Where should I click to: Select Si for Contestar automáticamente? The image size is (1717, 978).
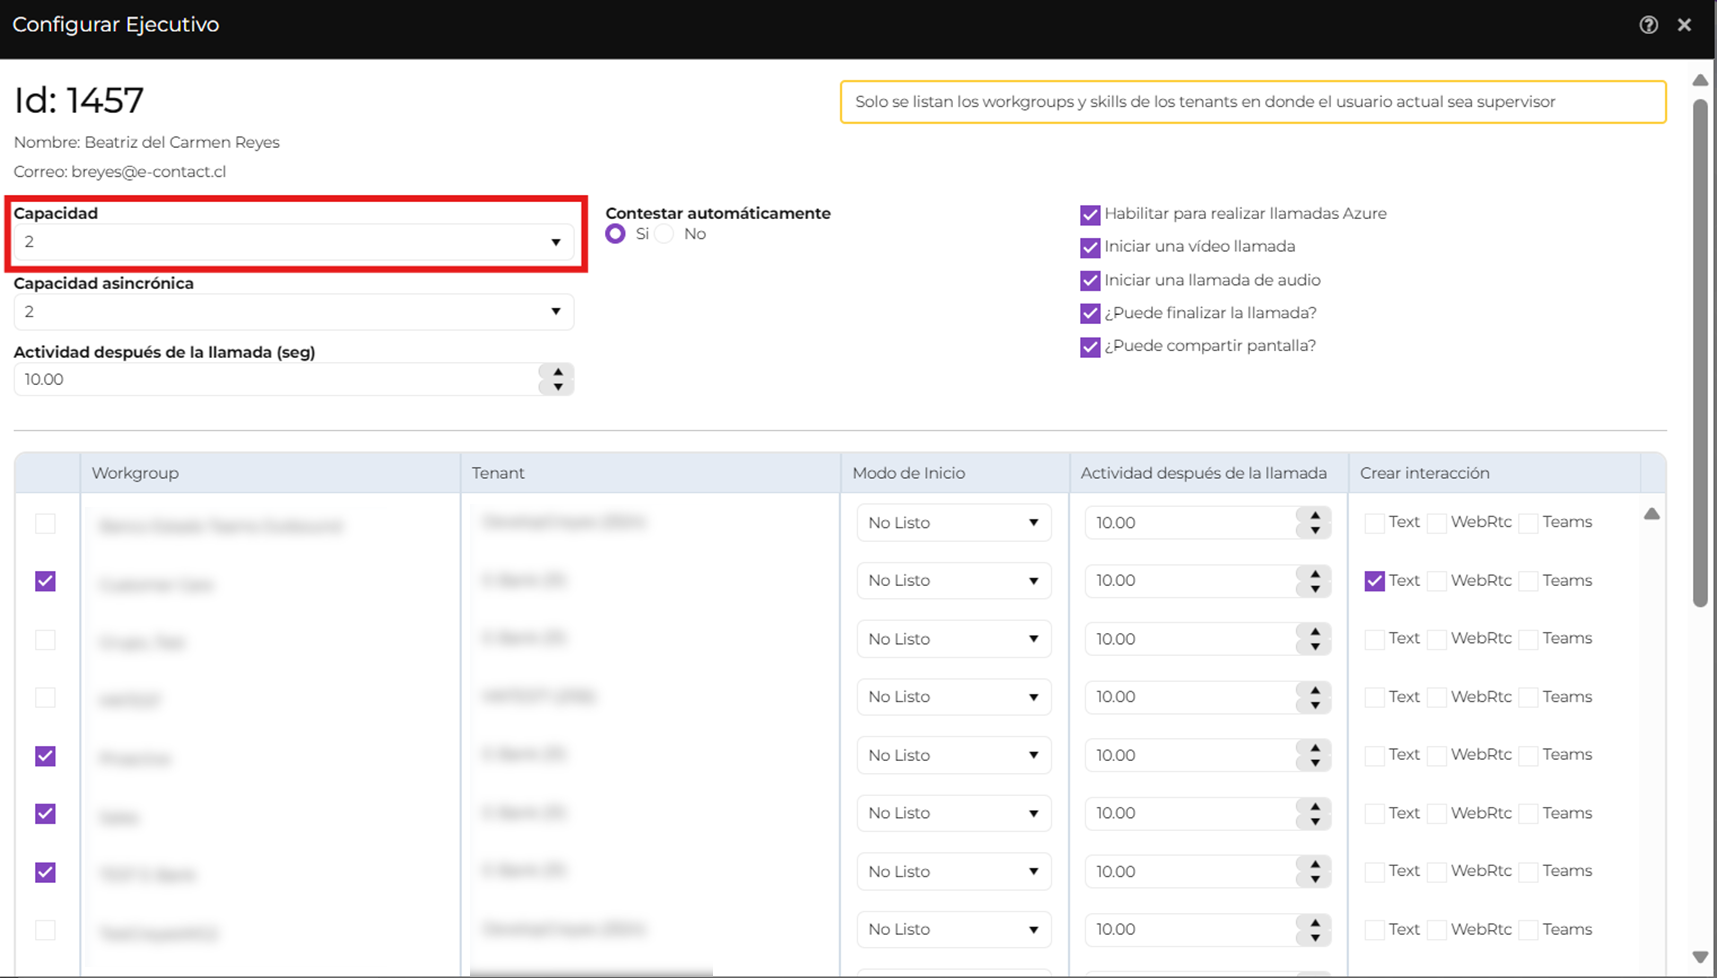point(616,234)
